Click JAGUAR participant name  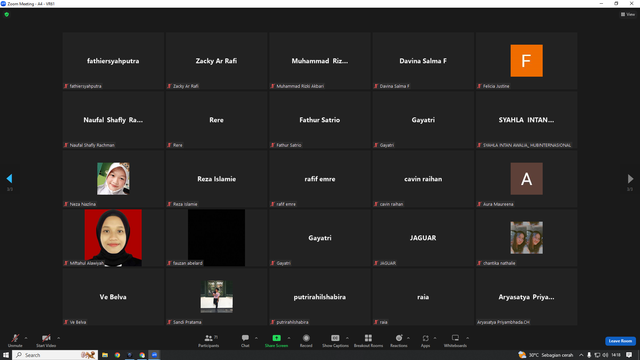point(423,238)
